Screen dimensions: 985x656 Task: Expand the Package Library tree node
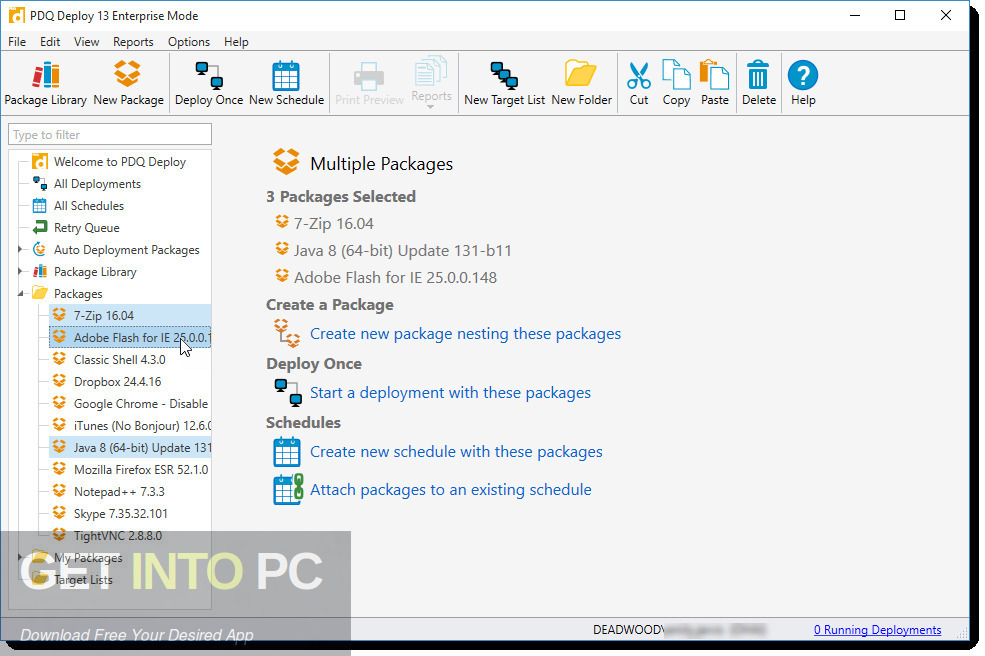point(20,271)
